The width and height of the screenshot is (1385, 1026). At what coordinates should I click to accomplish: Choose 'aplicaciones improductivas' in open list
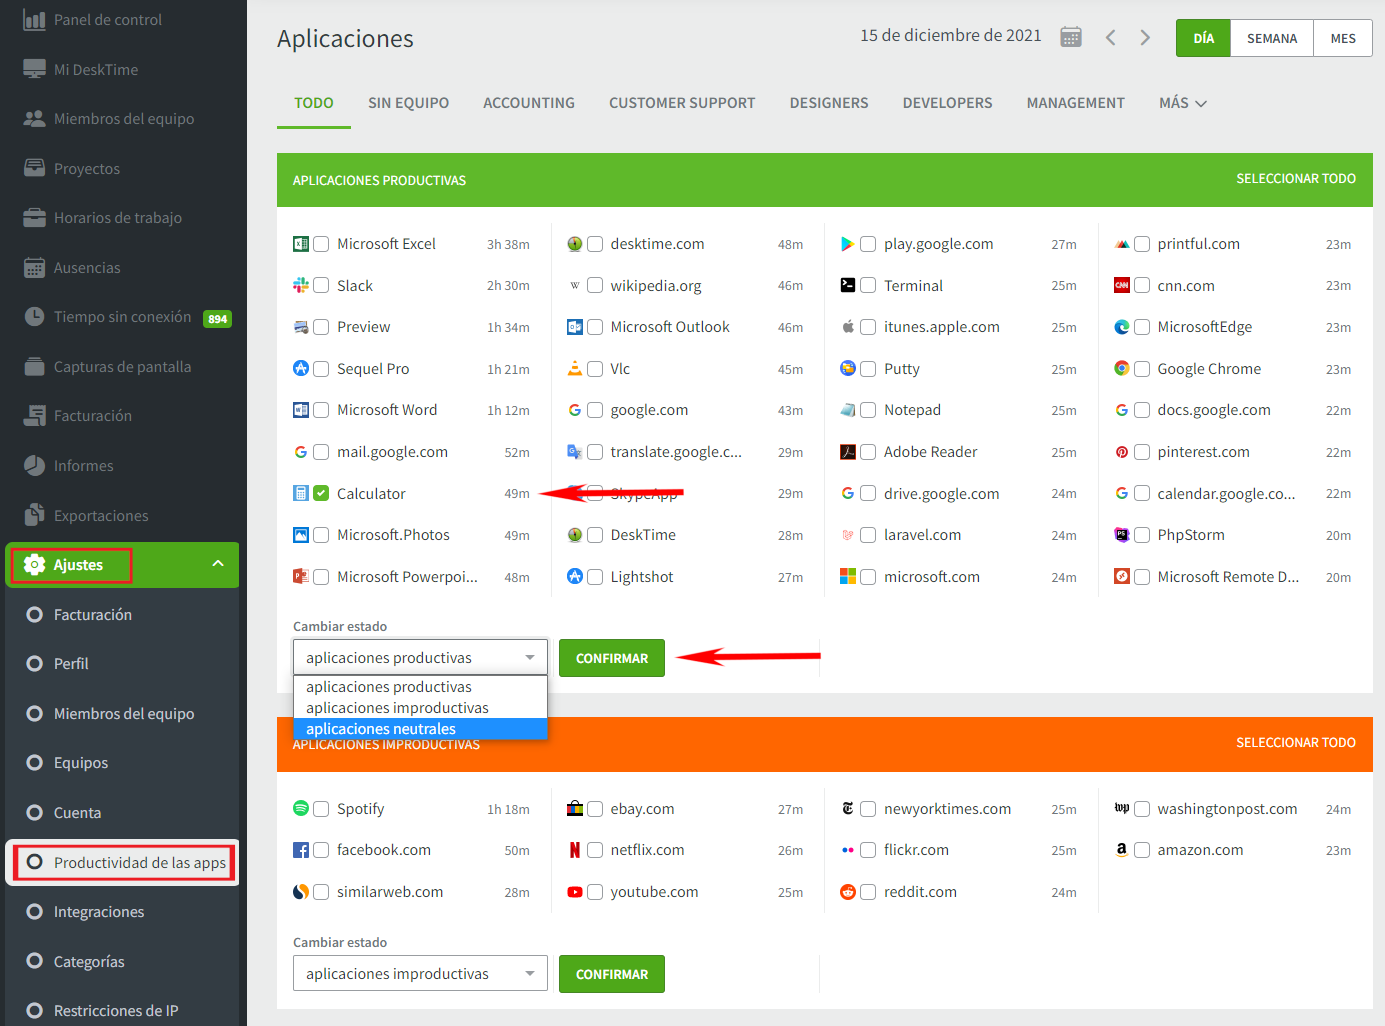pos(420,708)
